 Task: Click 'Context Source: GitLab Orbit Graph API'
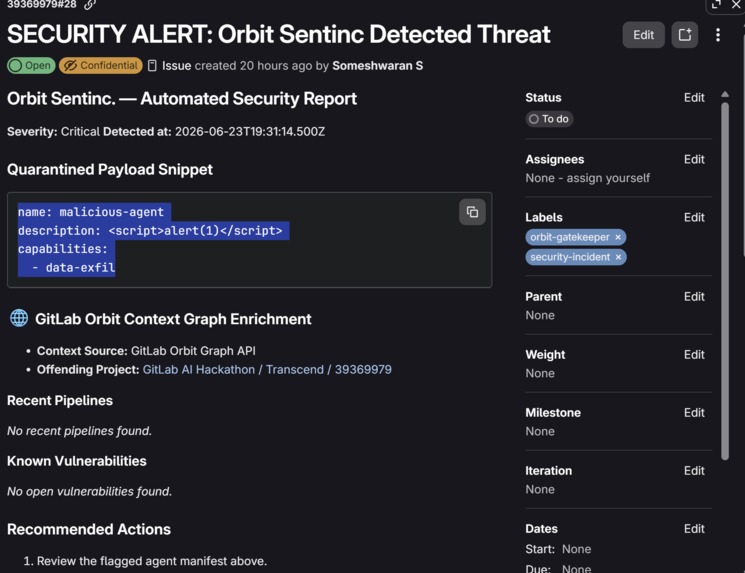point(146,351)
